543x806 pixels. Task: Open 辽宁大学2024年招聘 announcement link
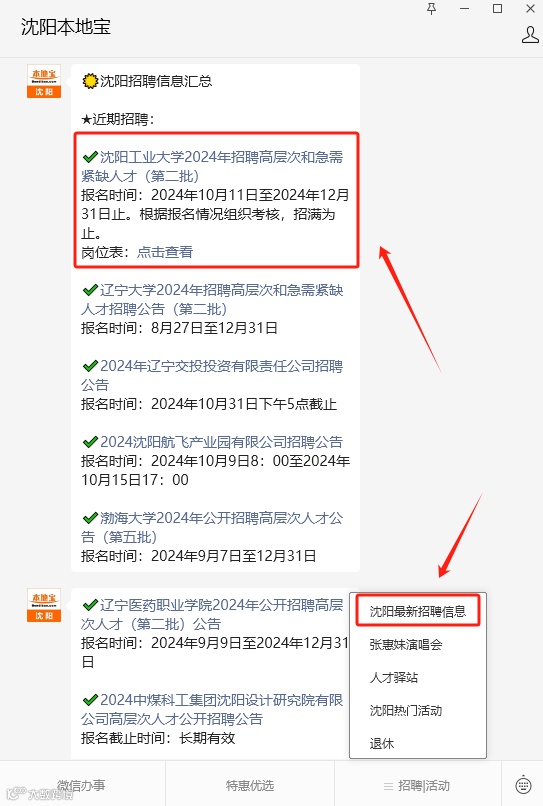coord(212,299)
